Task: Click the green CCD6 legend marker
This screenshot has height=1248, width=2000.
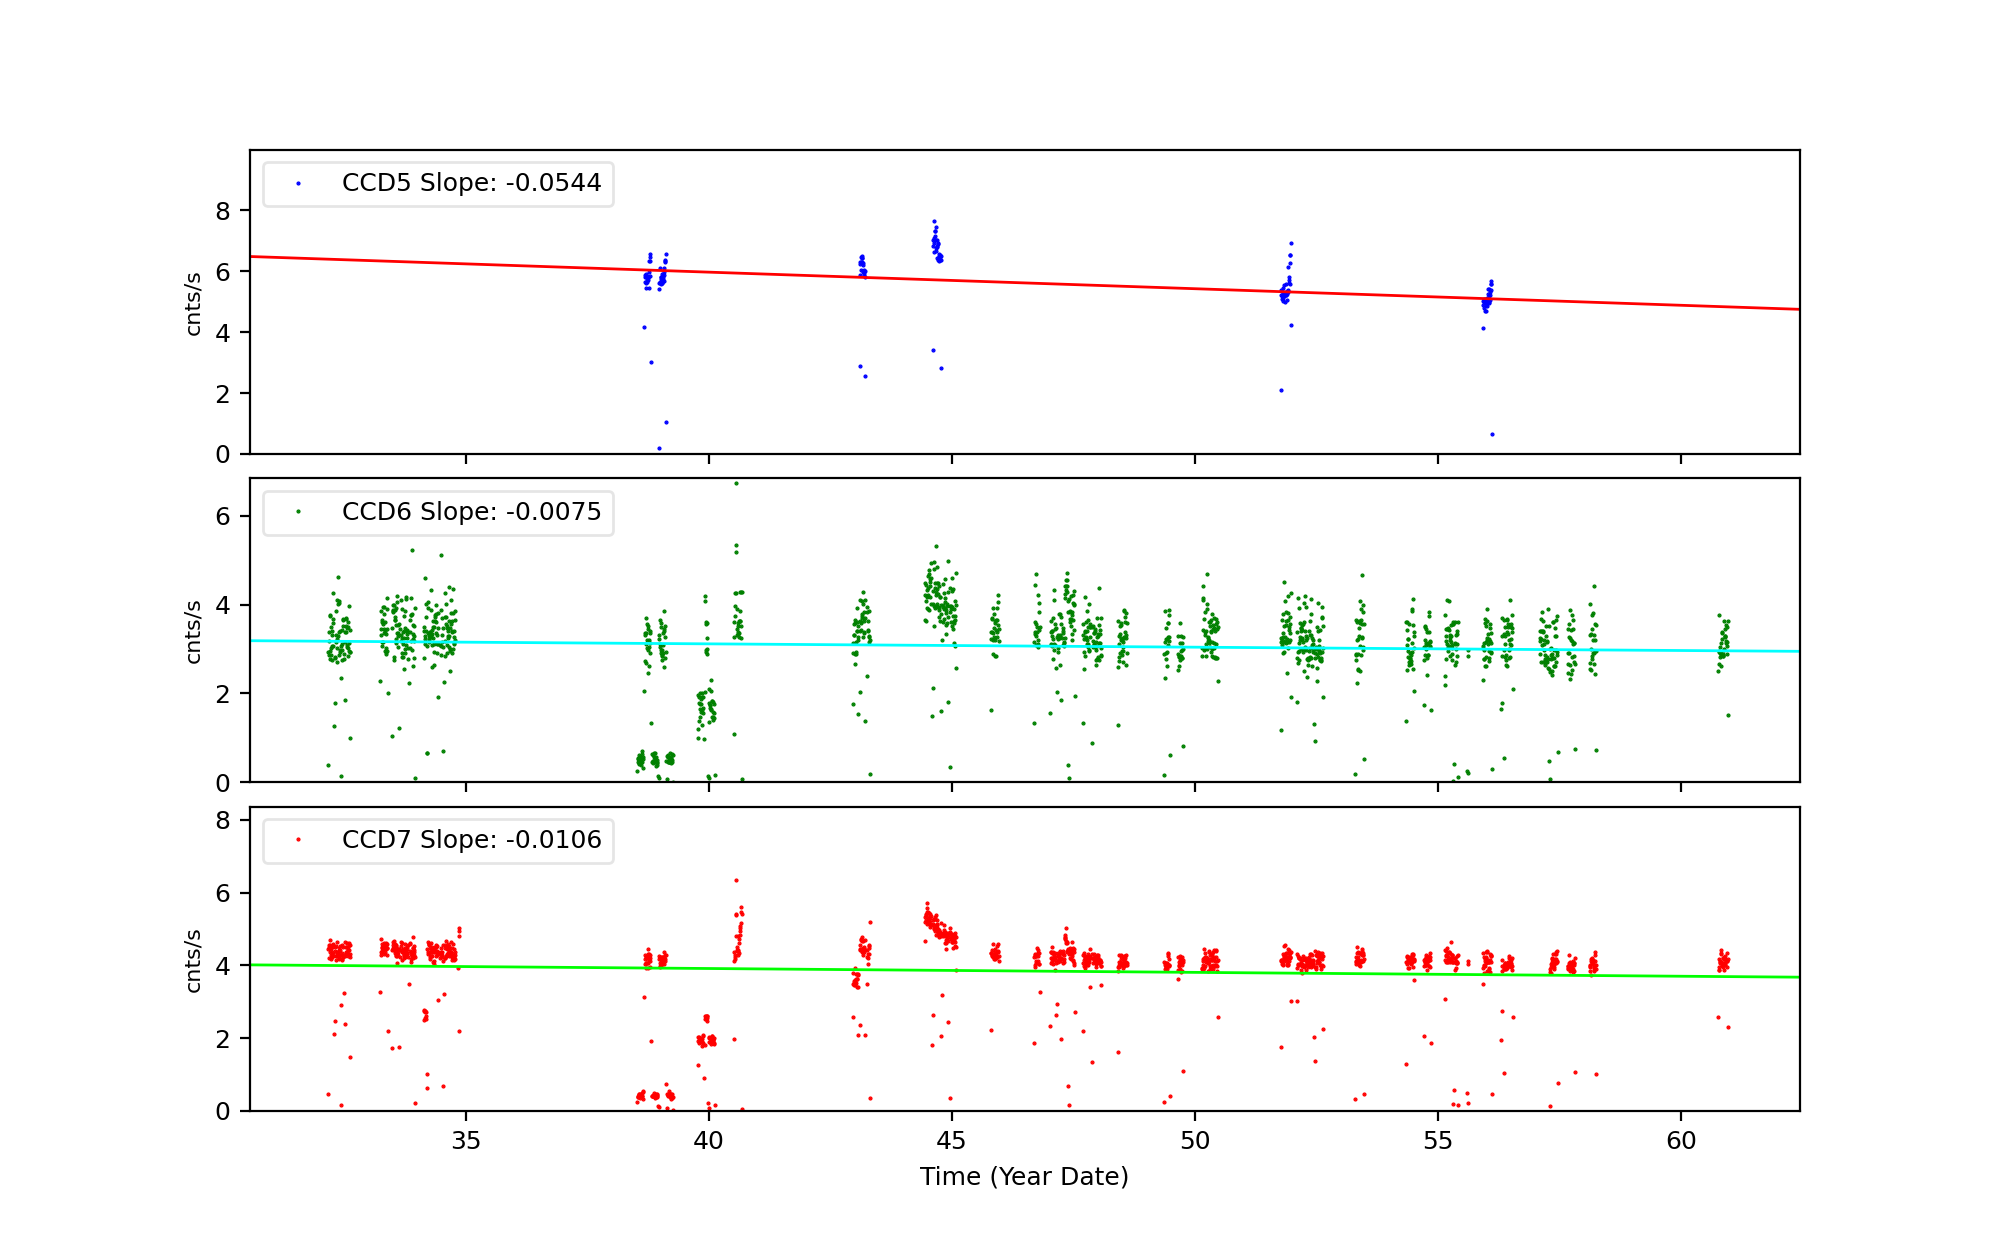Action: (298, 512)
